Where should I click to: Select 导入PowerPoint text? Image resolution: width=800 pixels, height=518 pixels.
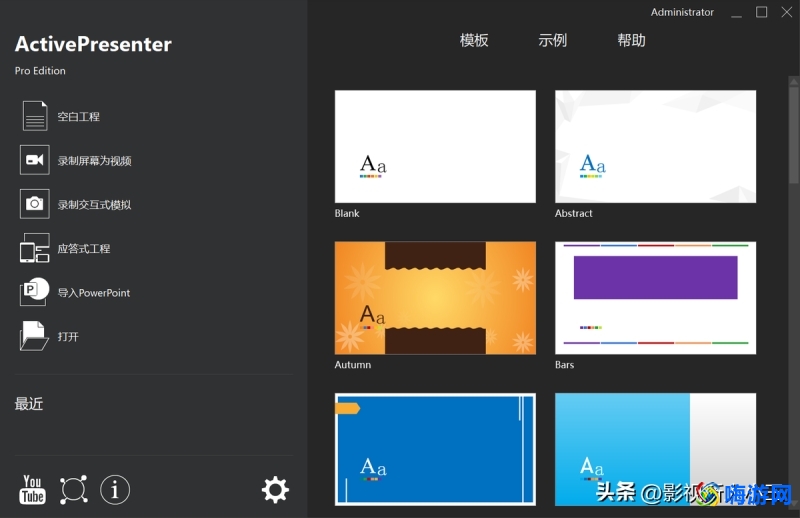click(94, 293)
